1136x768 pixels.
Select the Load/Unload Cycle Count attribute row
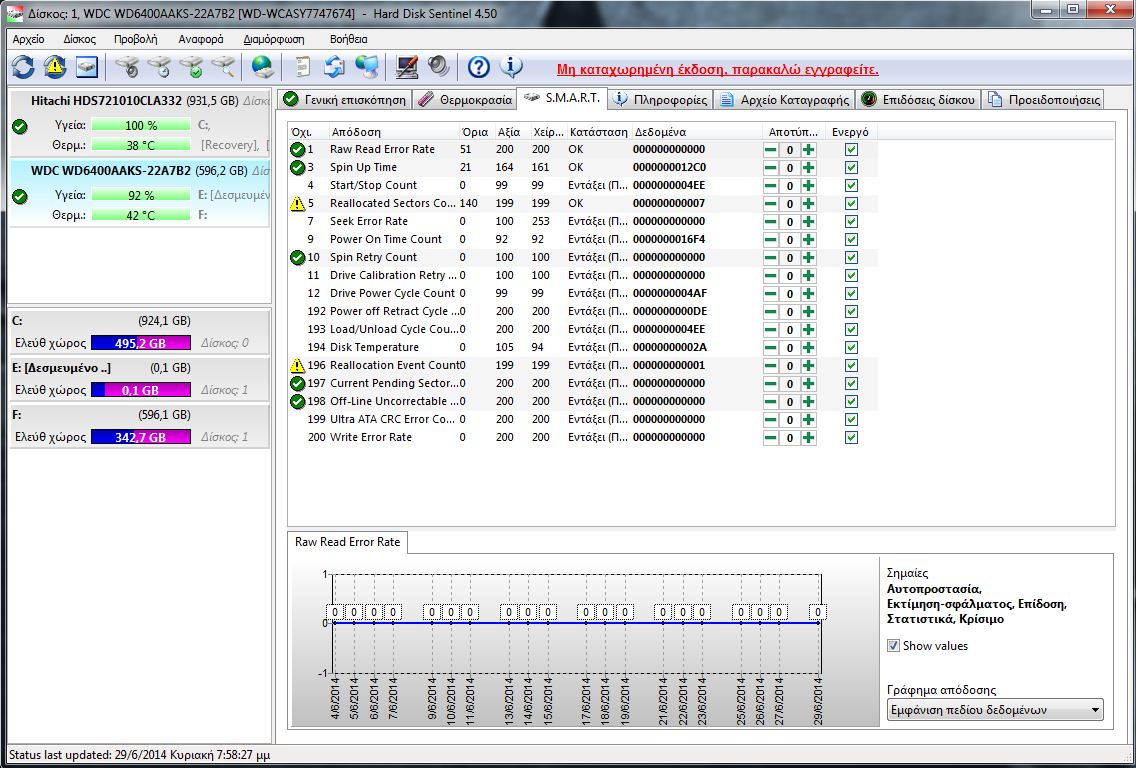(x=584, y=330)
